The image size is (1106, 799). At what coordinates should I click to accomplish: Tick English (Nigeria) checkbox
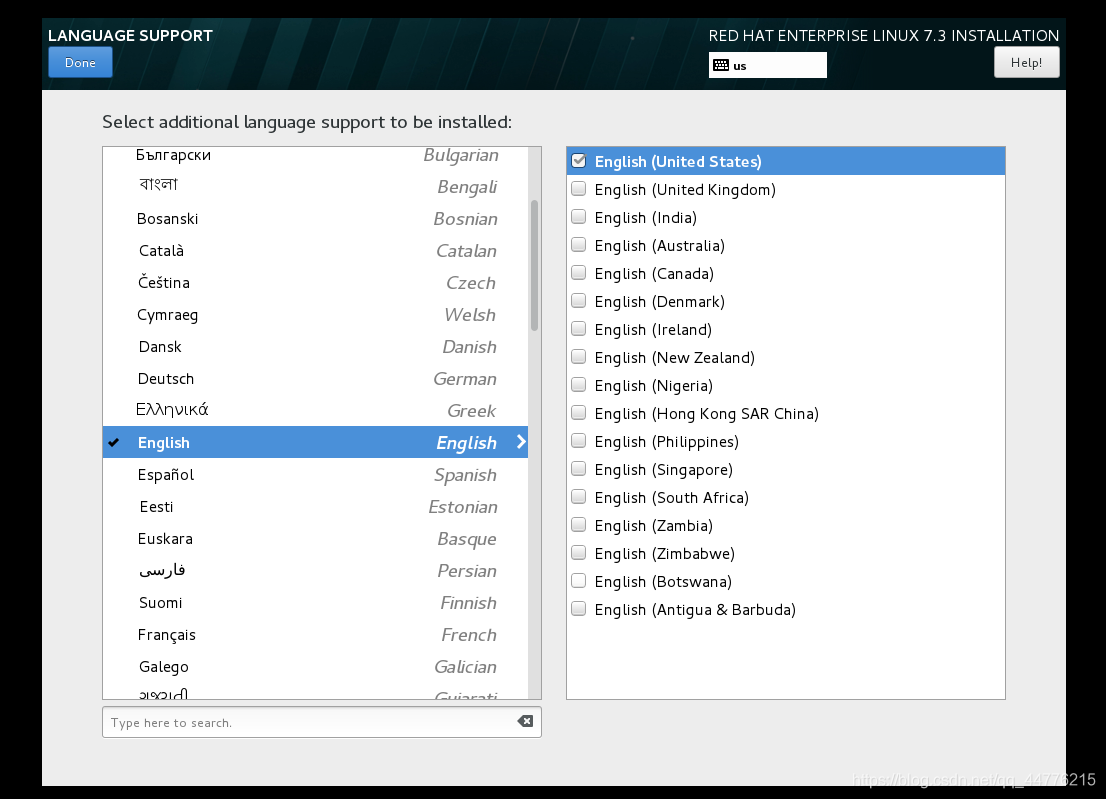(x=579, y=385)
